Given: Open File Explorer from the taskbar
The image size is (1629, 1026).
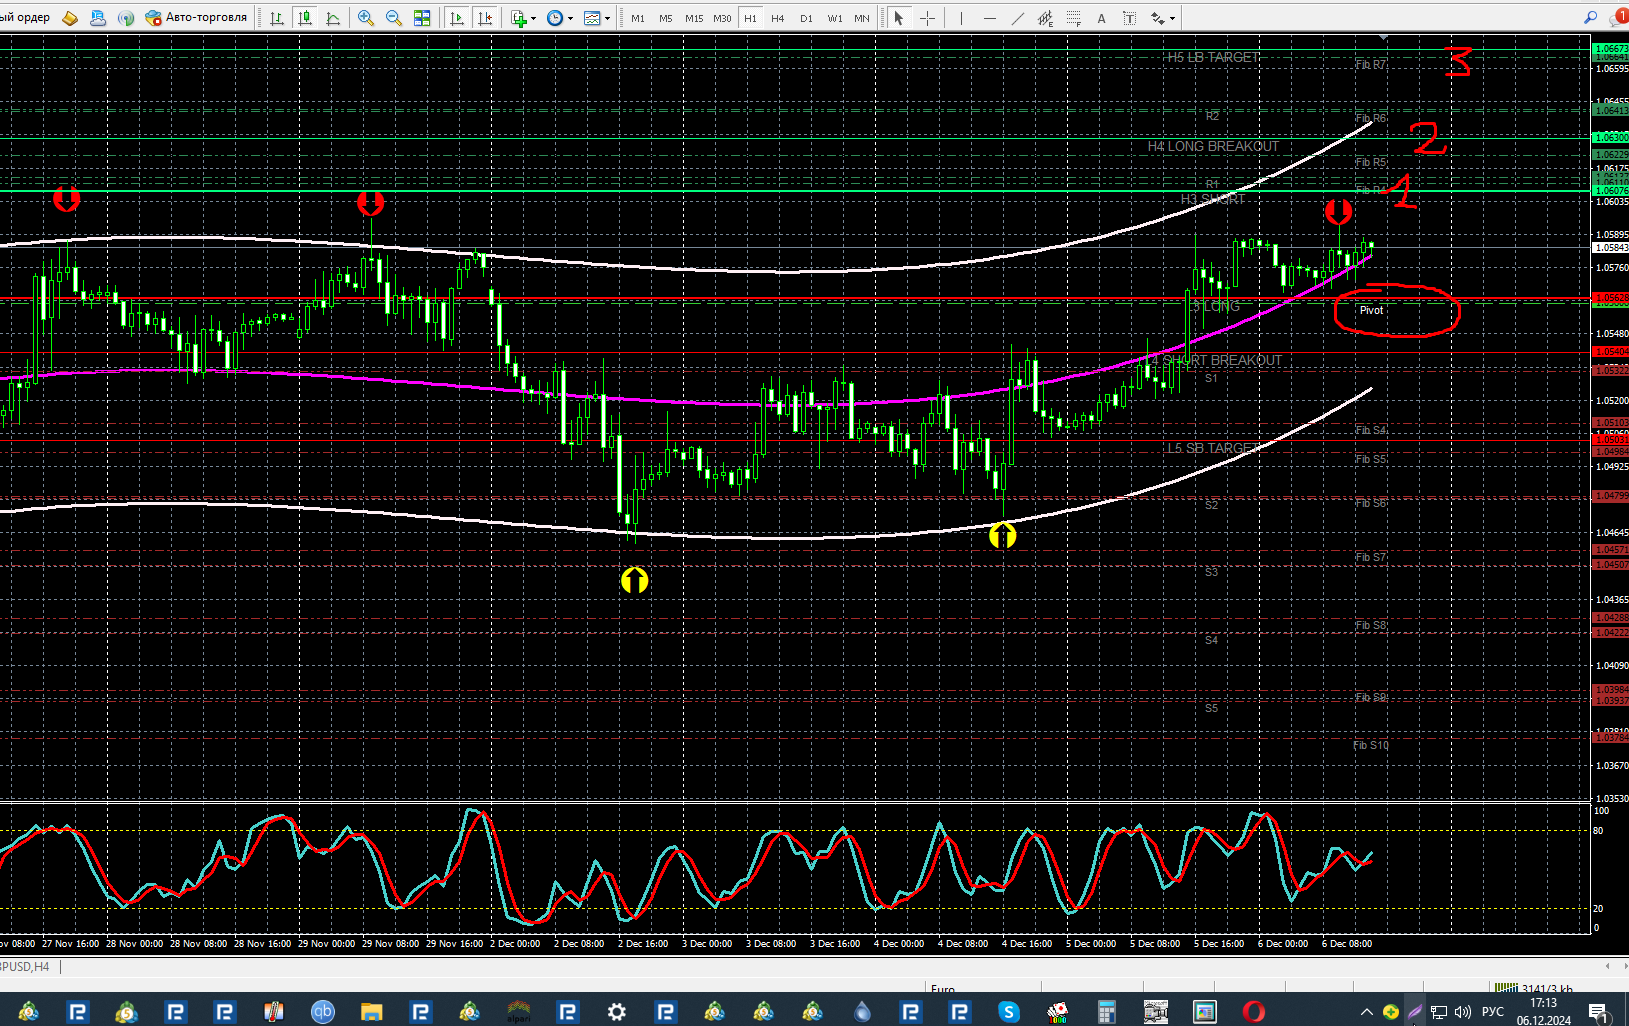Looking at the screenshot, I should [x=372, y=1012].
